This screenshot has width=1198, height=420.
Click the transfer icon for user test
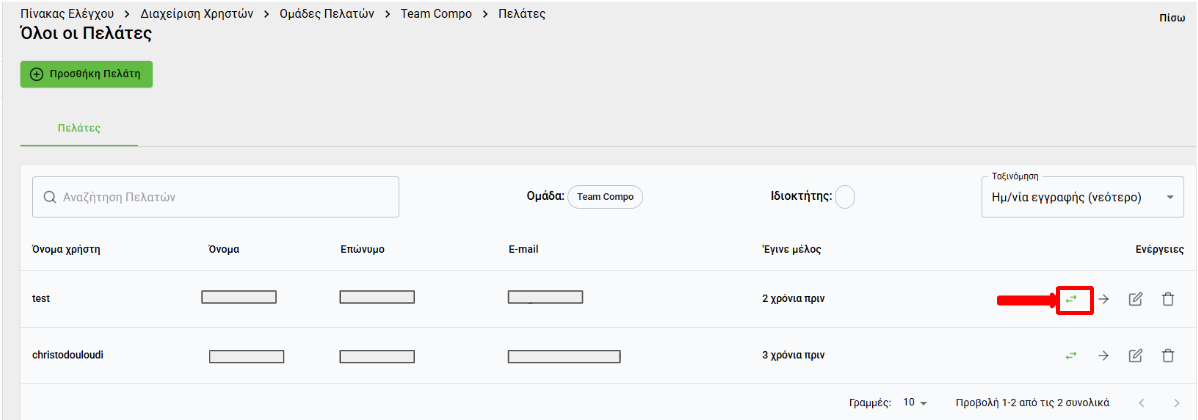pyautogui.click(x=1072, y=299)
